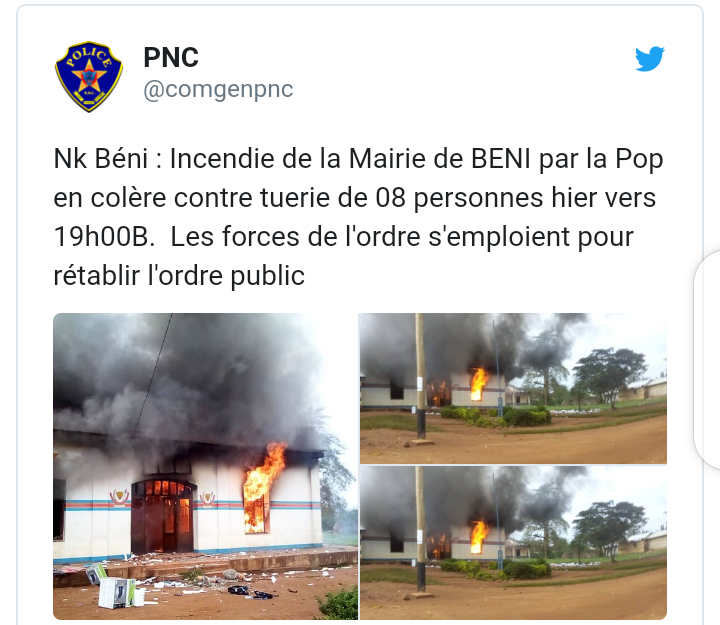Screen dimensions: 720x625
Task: Open the large burning building photo
Action: tap(205, 466)
